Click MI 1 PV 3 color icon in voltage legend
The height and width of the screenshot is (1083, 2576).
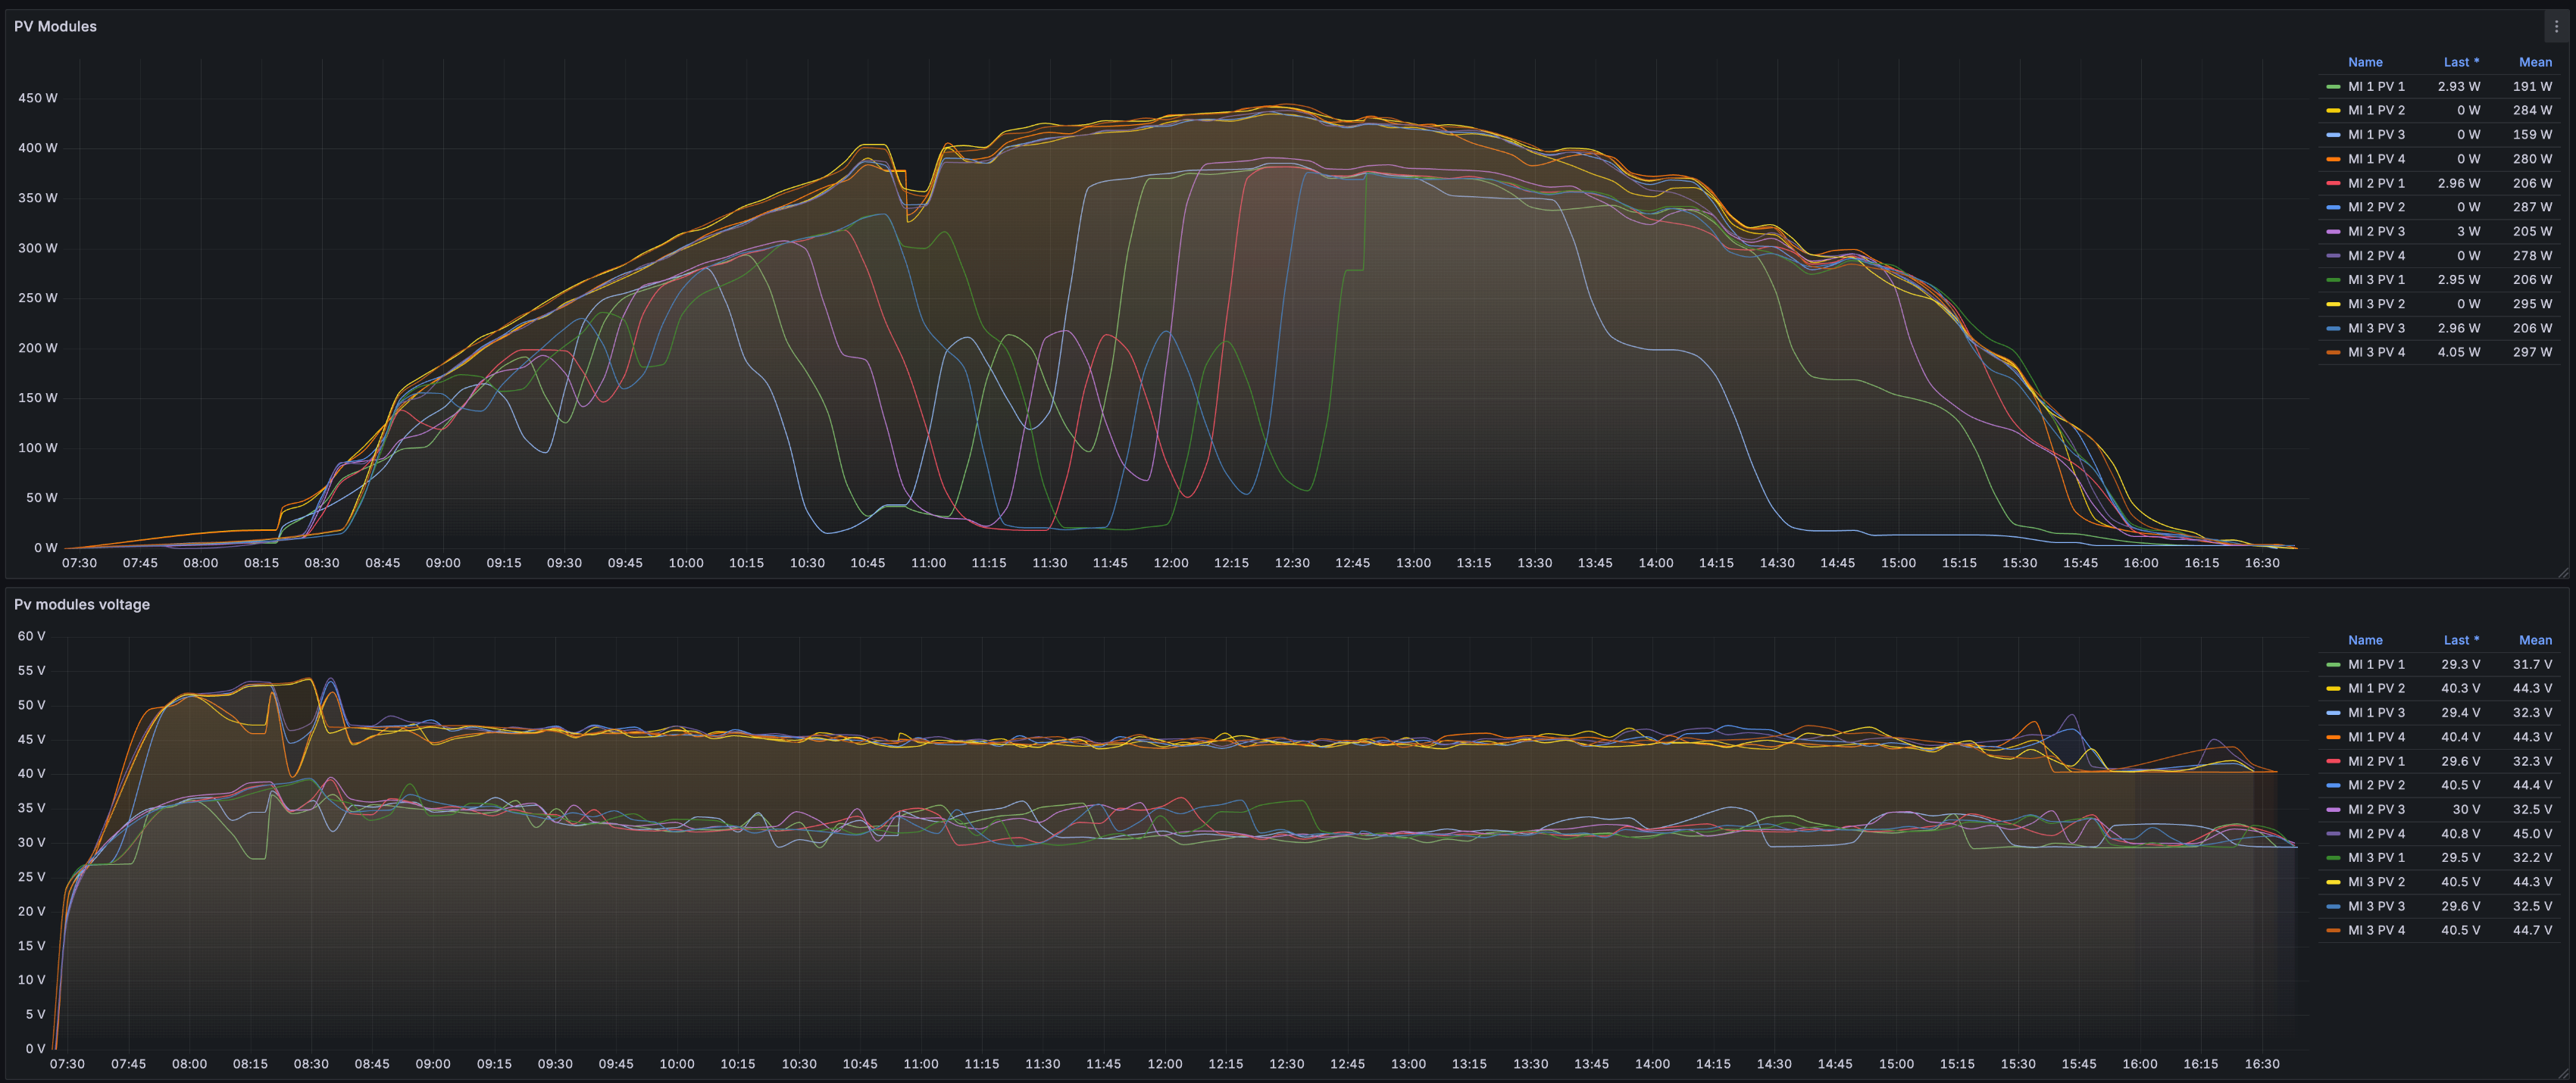pyautogui.click(x=2333, y=713)
